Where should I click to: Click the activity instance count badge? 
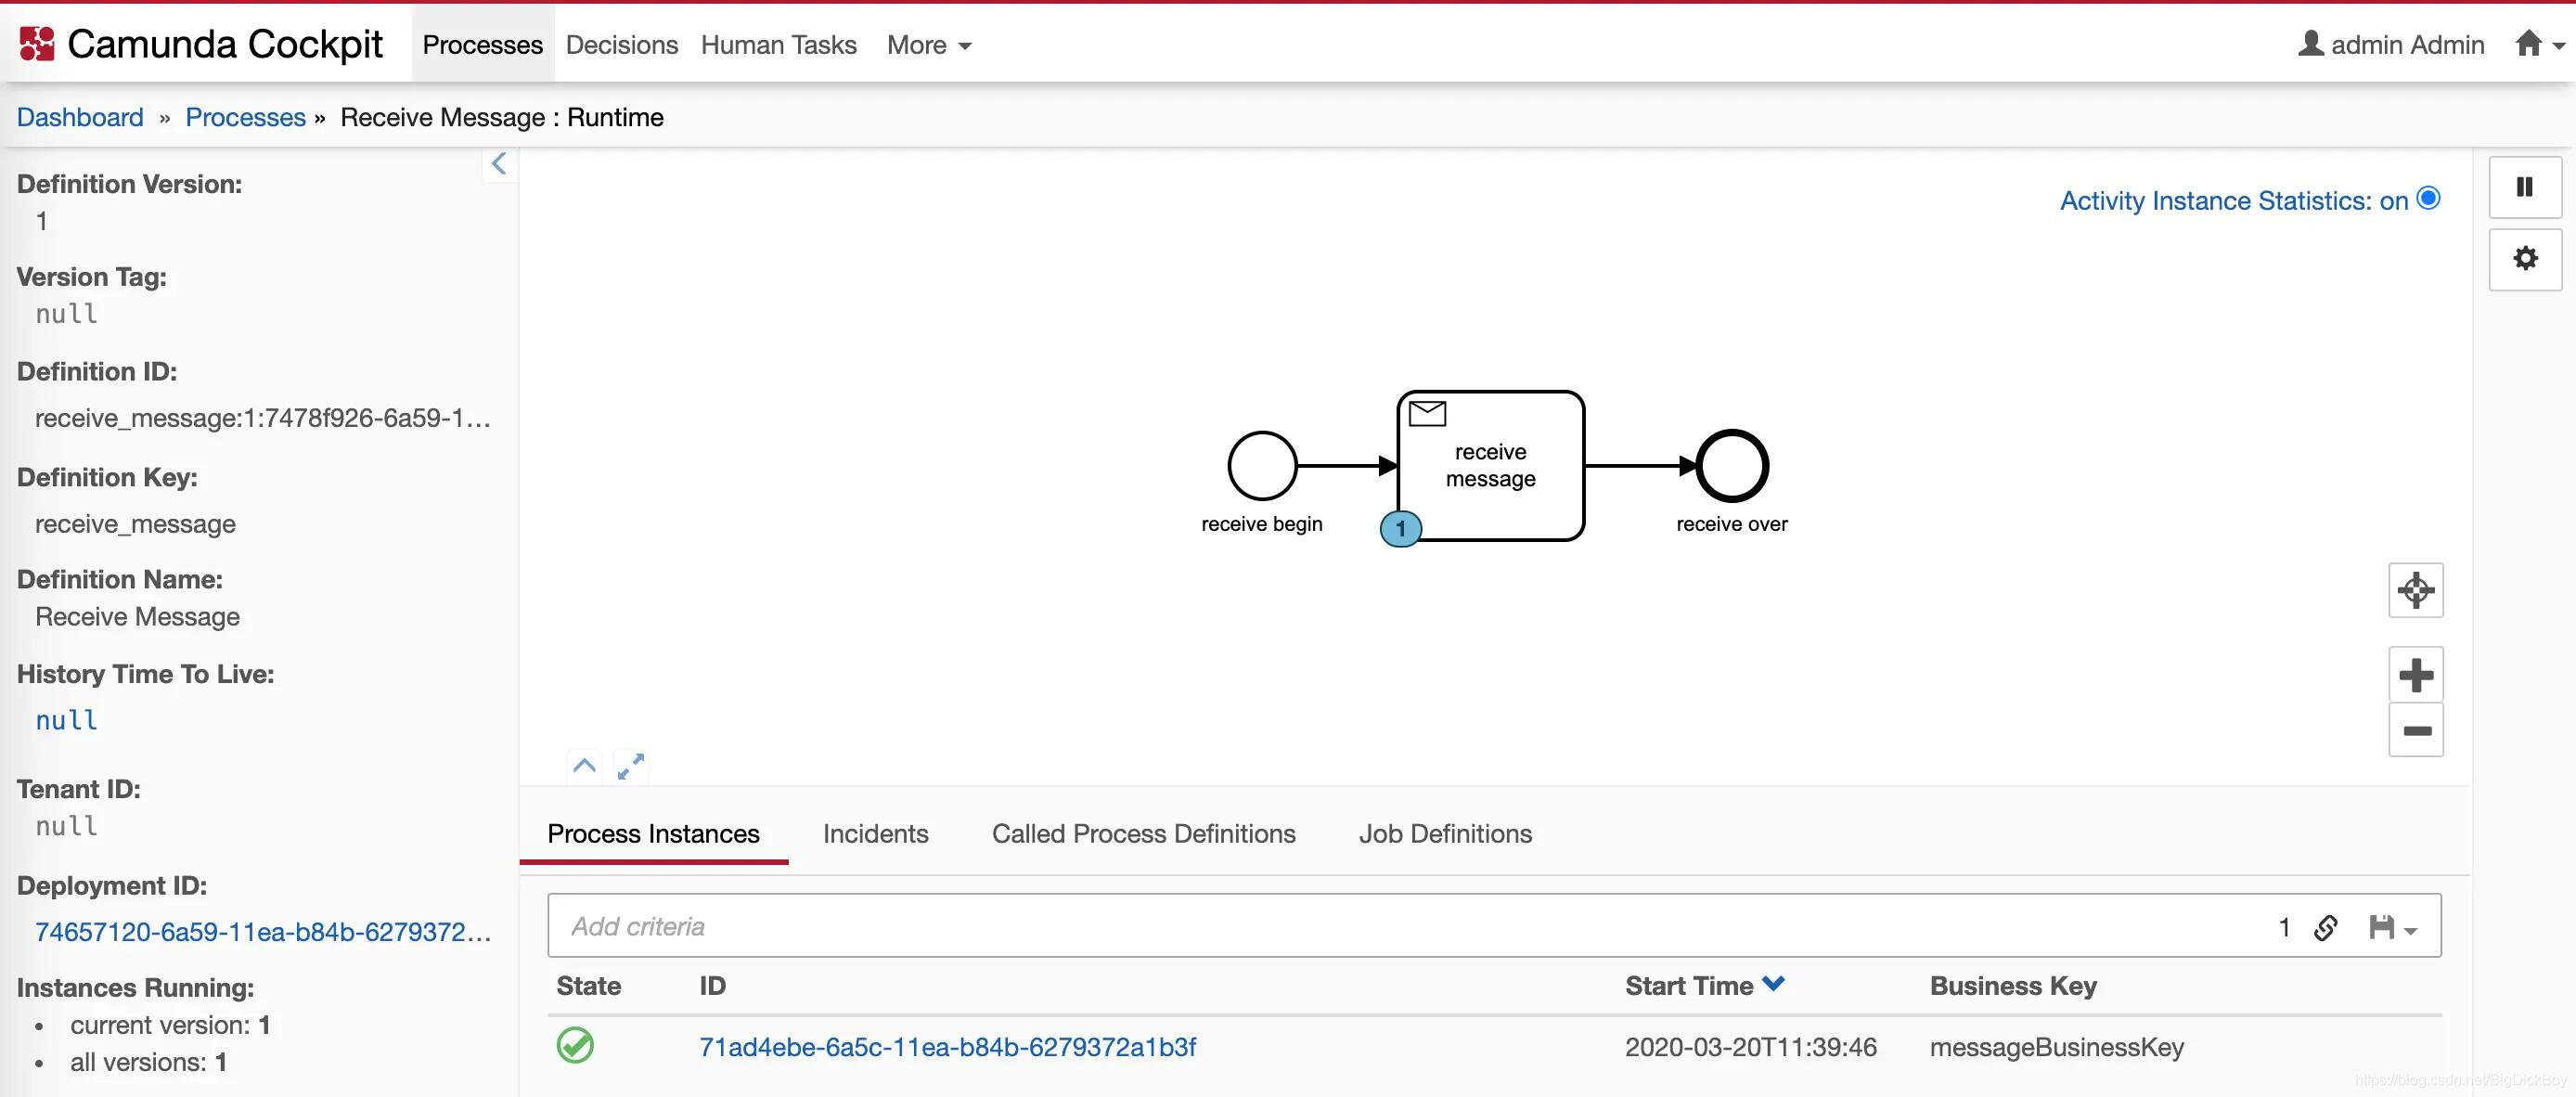1400,528
